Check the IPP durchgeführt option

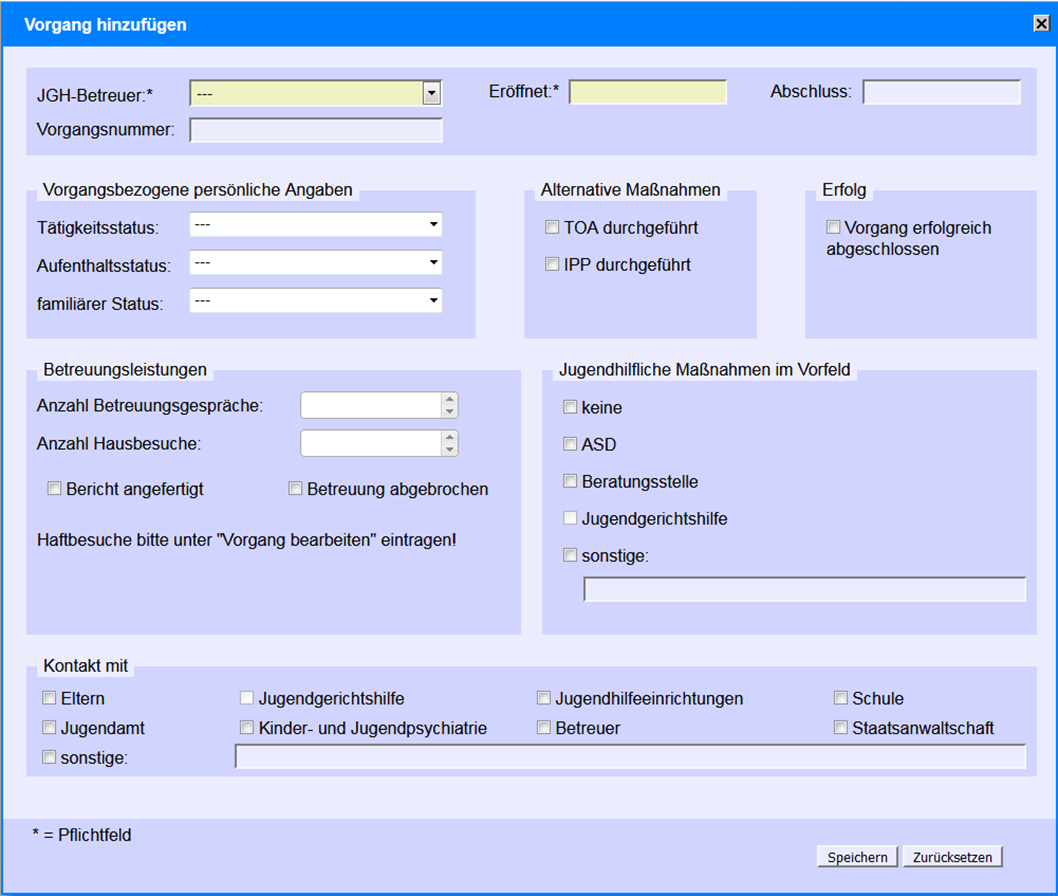tap(552, 265)
